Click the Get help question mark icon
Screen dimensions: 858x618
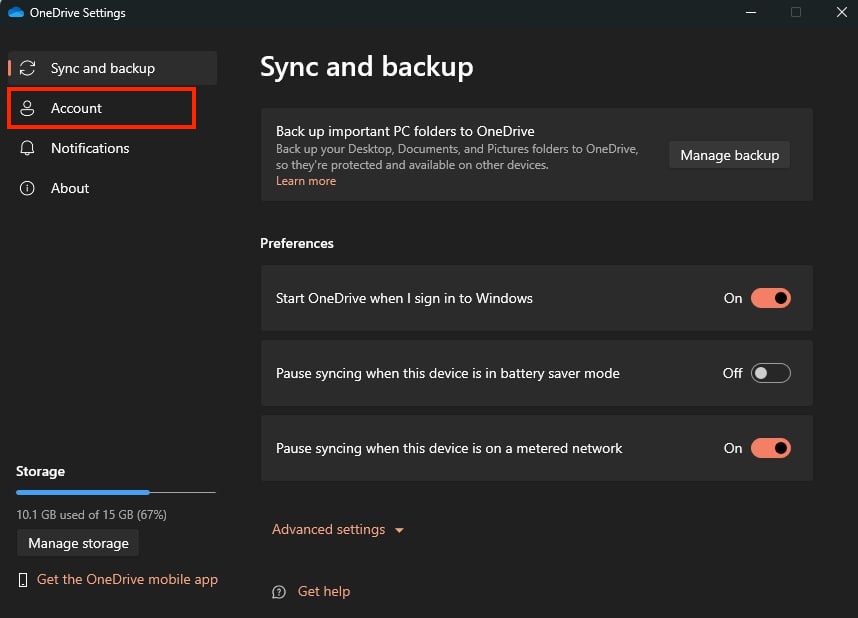[x=279, y=592]
